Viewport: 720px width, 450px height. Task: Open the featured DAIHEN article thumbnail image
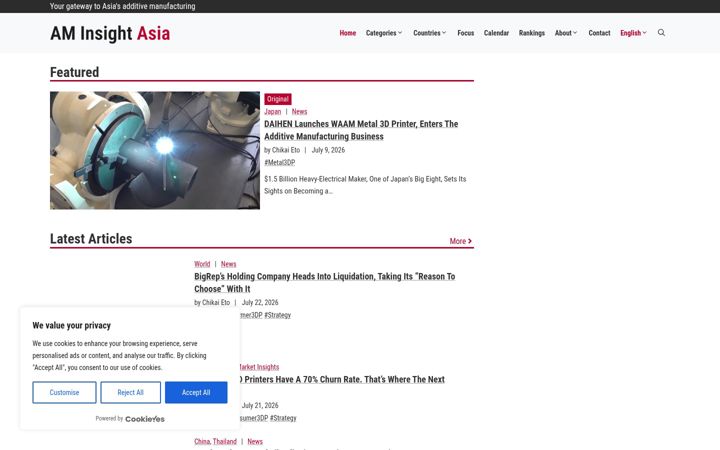pyautogui.click(x=155, y=150)
